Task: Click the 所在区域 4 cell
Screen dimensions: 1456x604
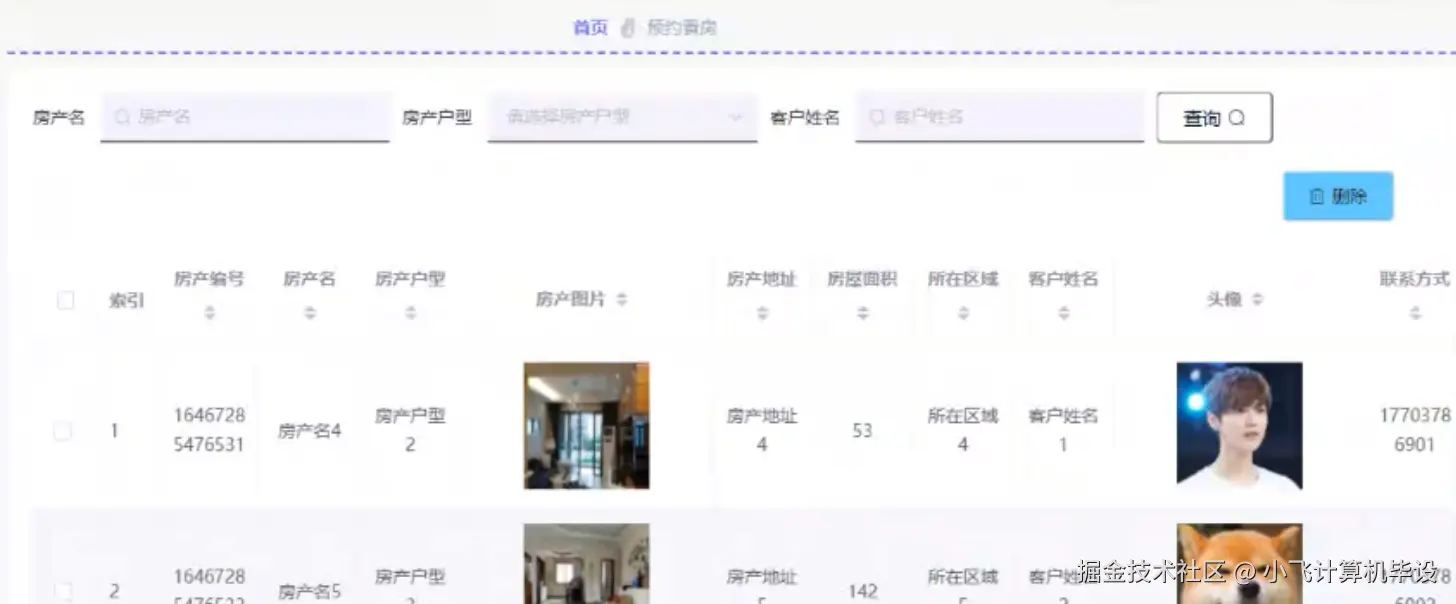Action: point(963,430)
